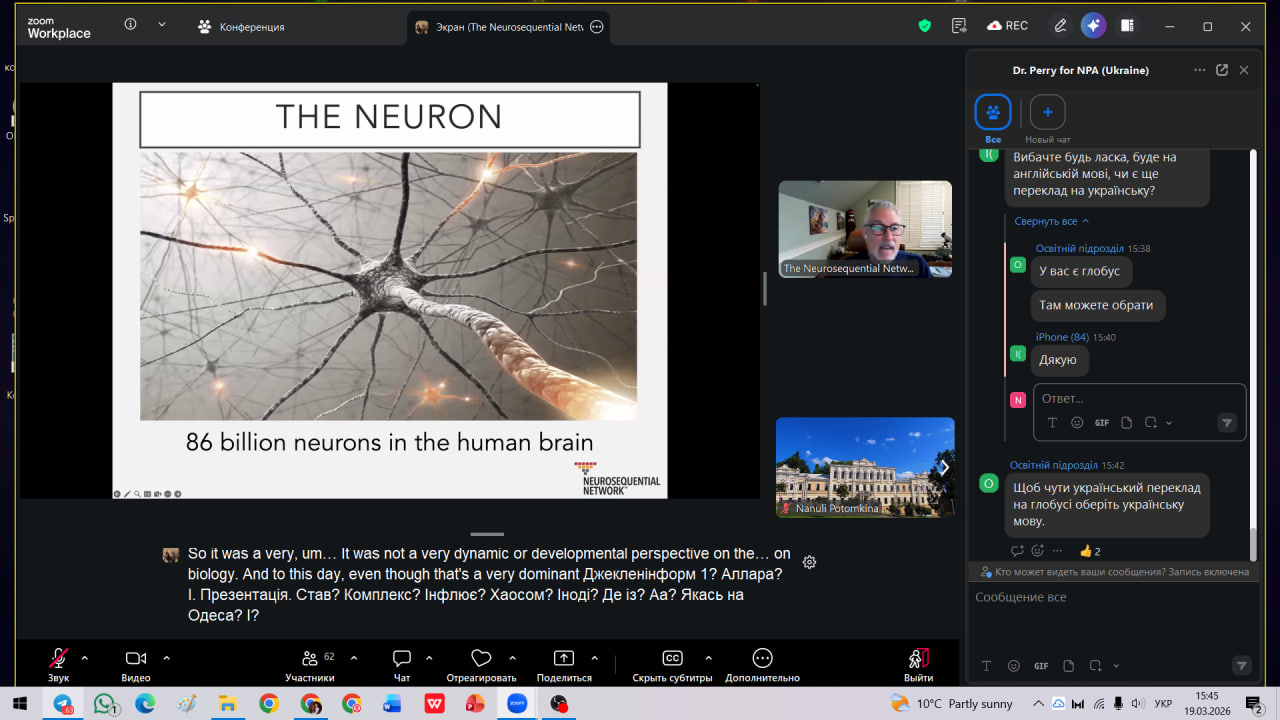The image size is (1280, 720).
Task: Expand audio options arrow next to Звук
Action: click(84, 658)
